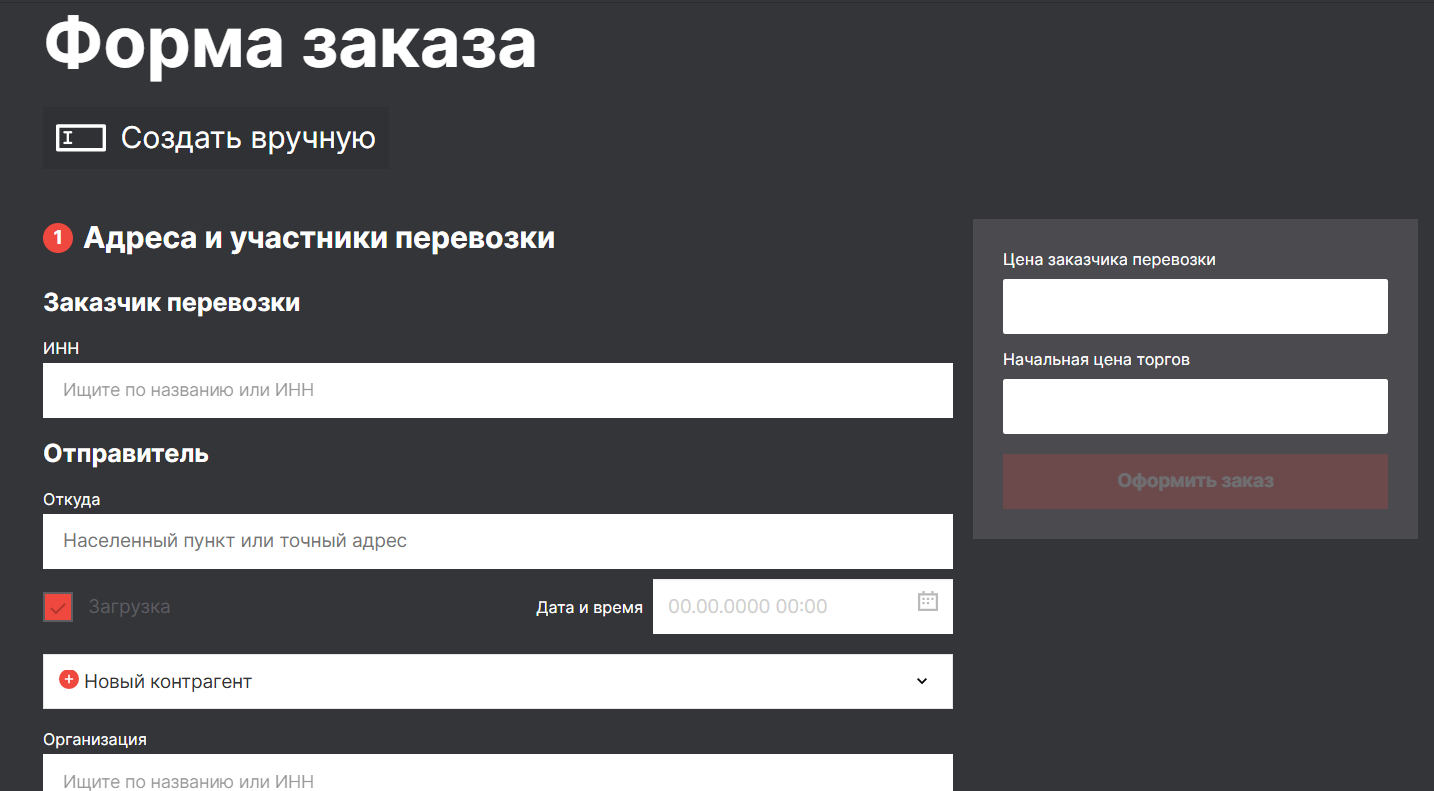Click the Отправитель section heading
1434x791 pixels.
click(x=126, y=453)
